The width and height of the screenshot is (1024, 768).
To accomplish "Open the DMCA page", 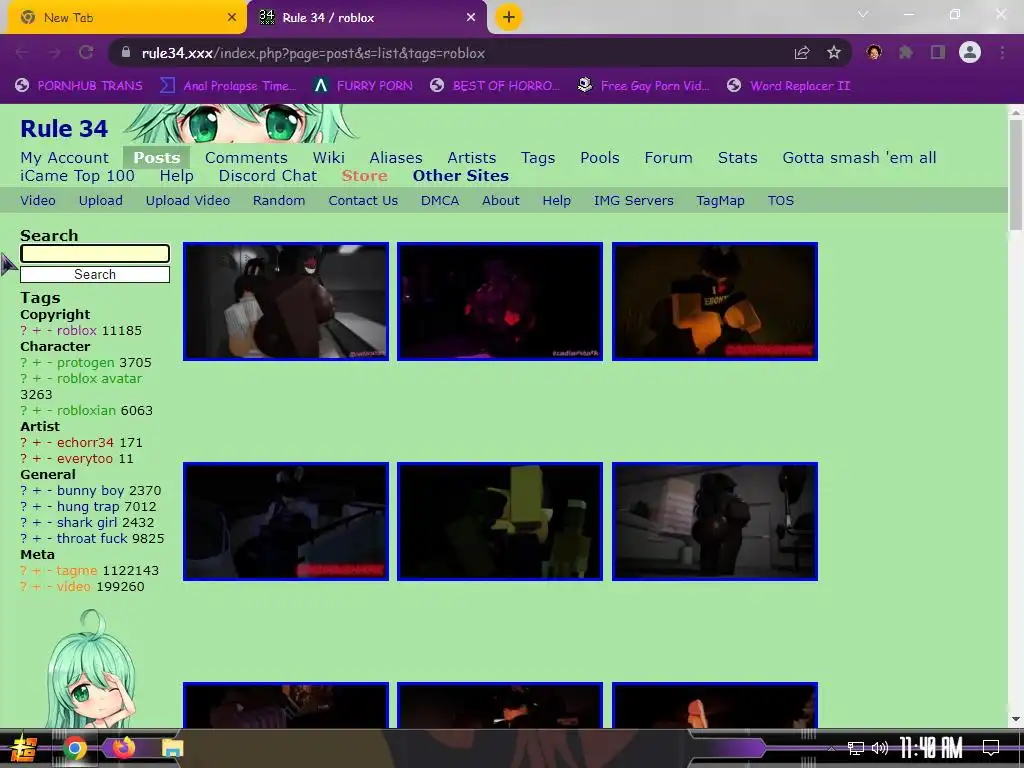I will pyautogui.click(x=440, y=200).
